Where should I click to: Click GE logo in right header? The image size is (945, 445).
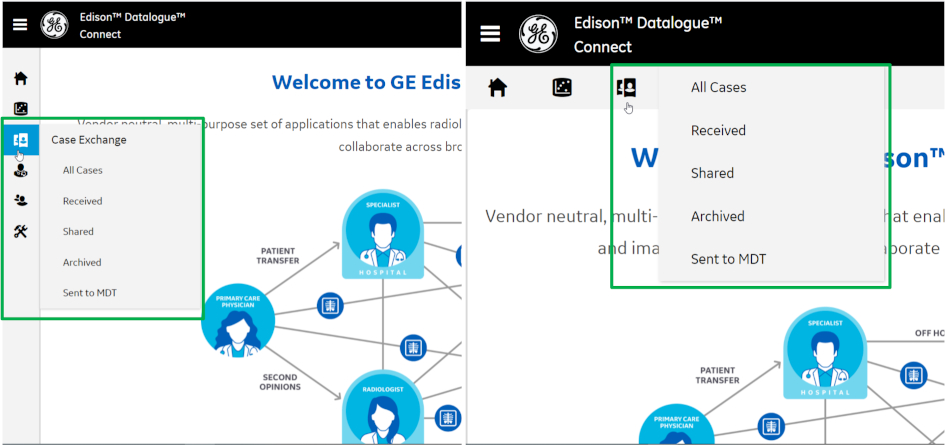point(538,34)
